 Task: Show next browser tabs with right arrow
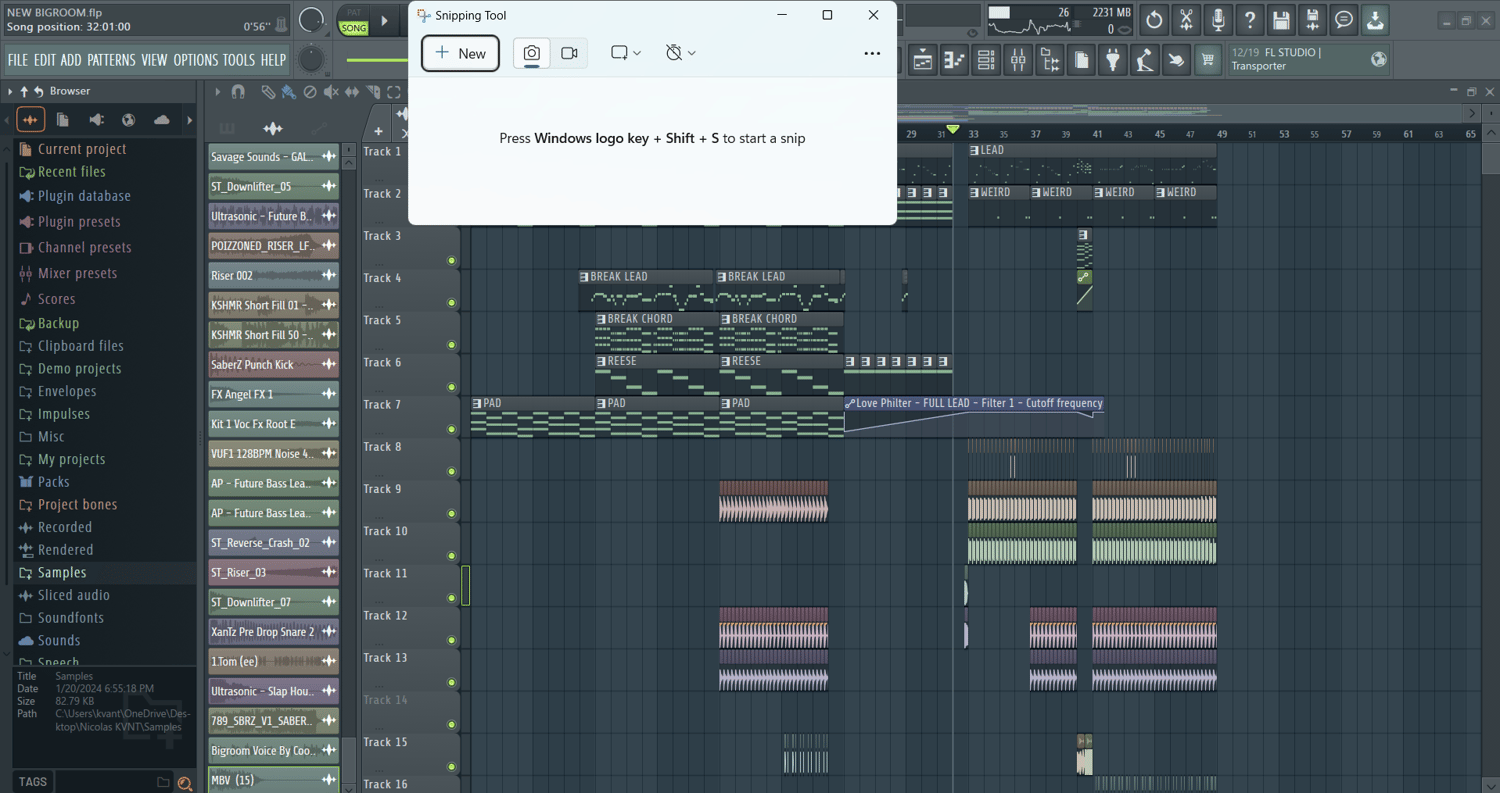189,120
